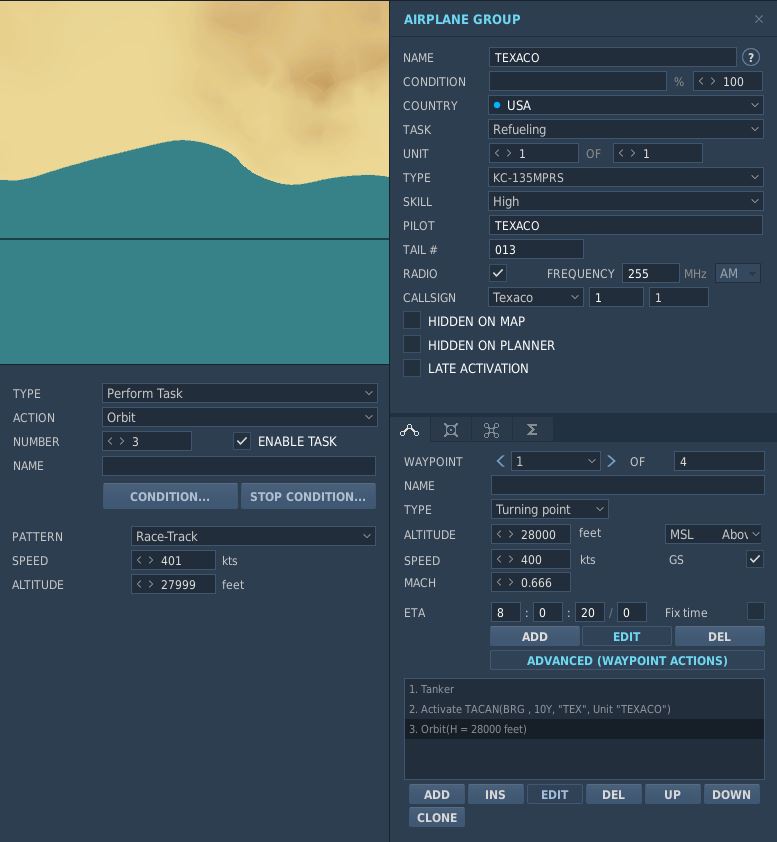The width and height of the screenshot is (777, 842).
Task: Click the action list DEL button beside UP
Action: point(613,794)
